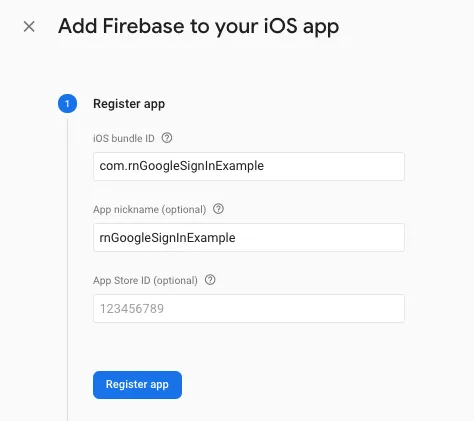Click the App nickname (optional) label
The image size is (474, 421).
pos(150,210)
